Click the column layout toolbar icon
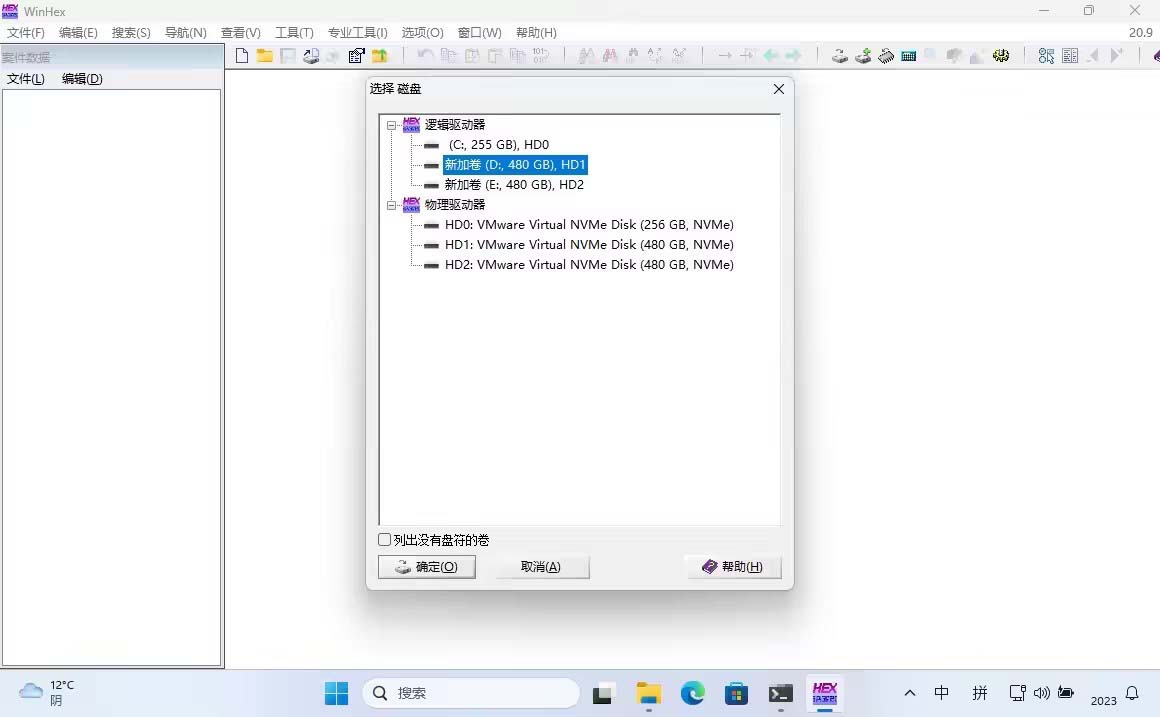This screenshot has width=1160, height=717. coord(1070,55)
